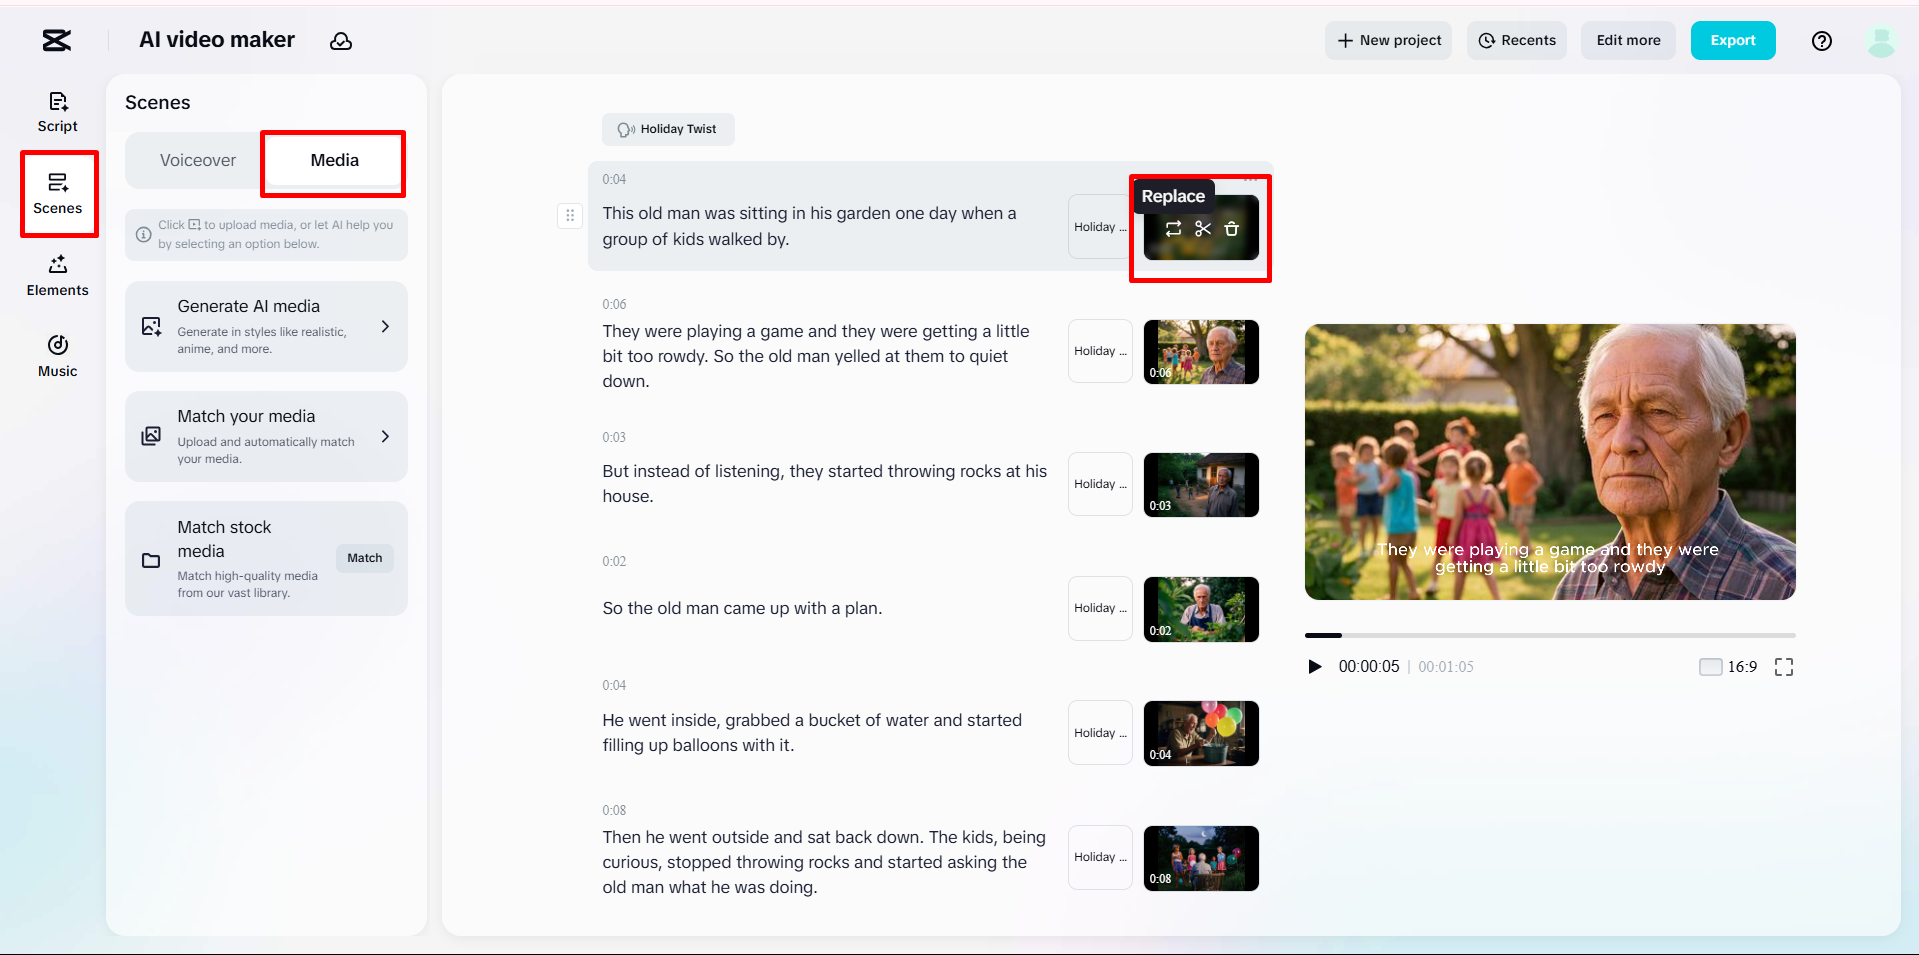
Task: Switch to the Media tab
Action: click(333, 160)
